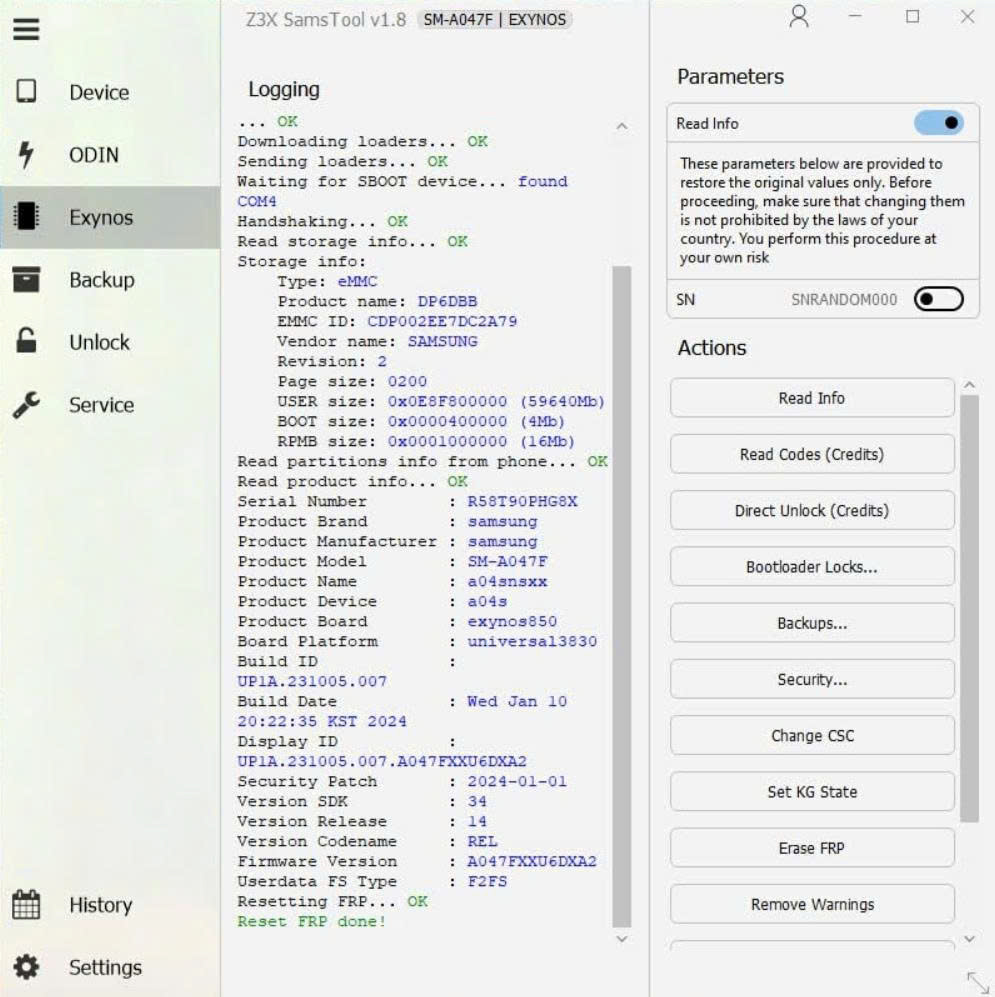Click the Erase FRP button
The image size is (995, 997).
click(x=812, y=848)
